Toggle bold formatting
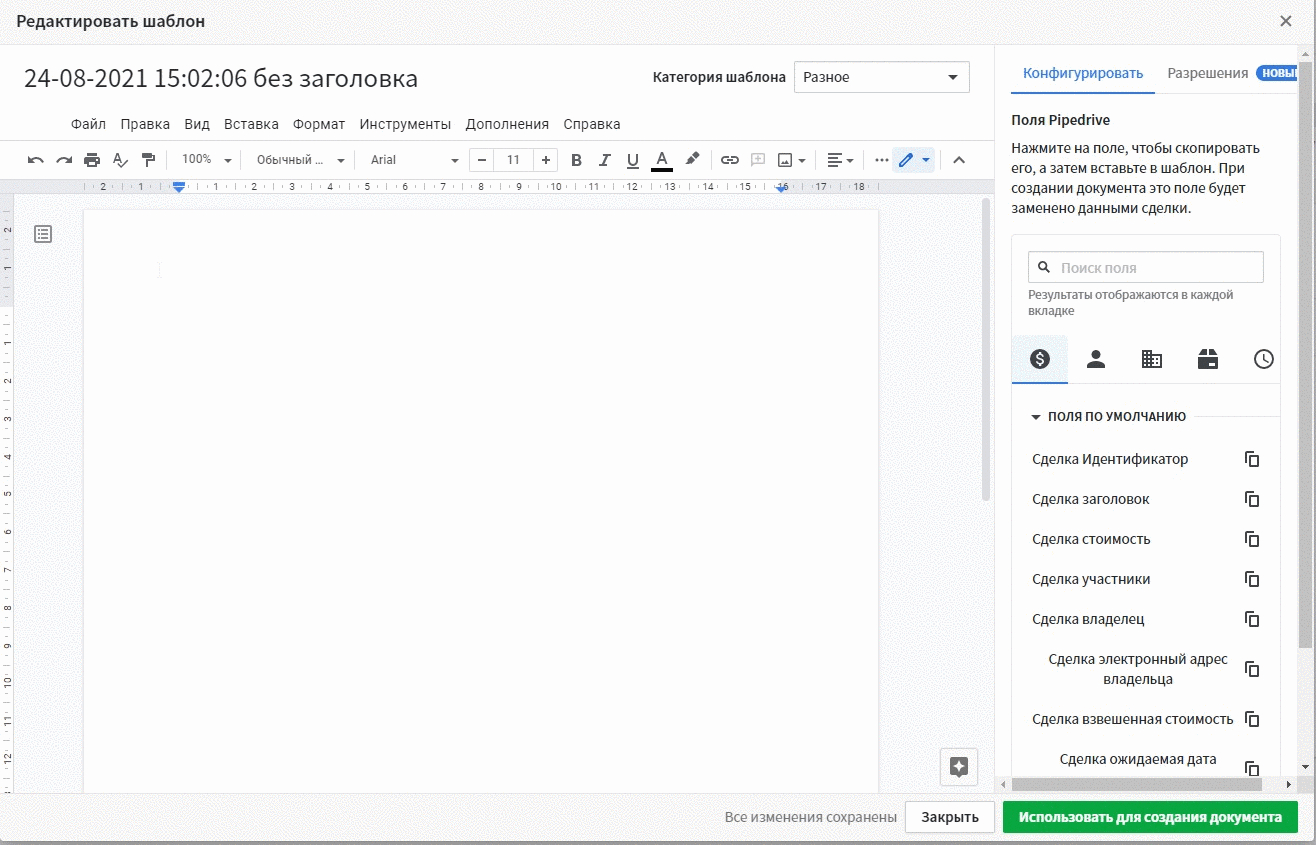 pos(576,160)
